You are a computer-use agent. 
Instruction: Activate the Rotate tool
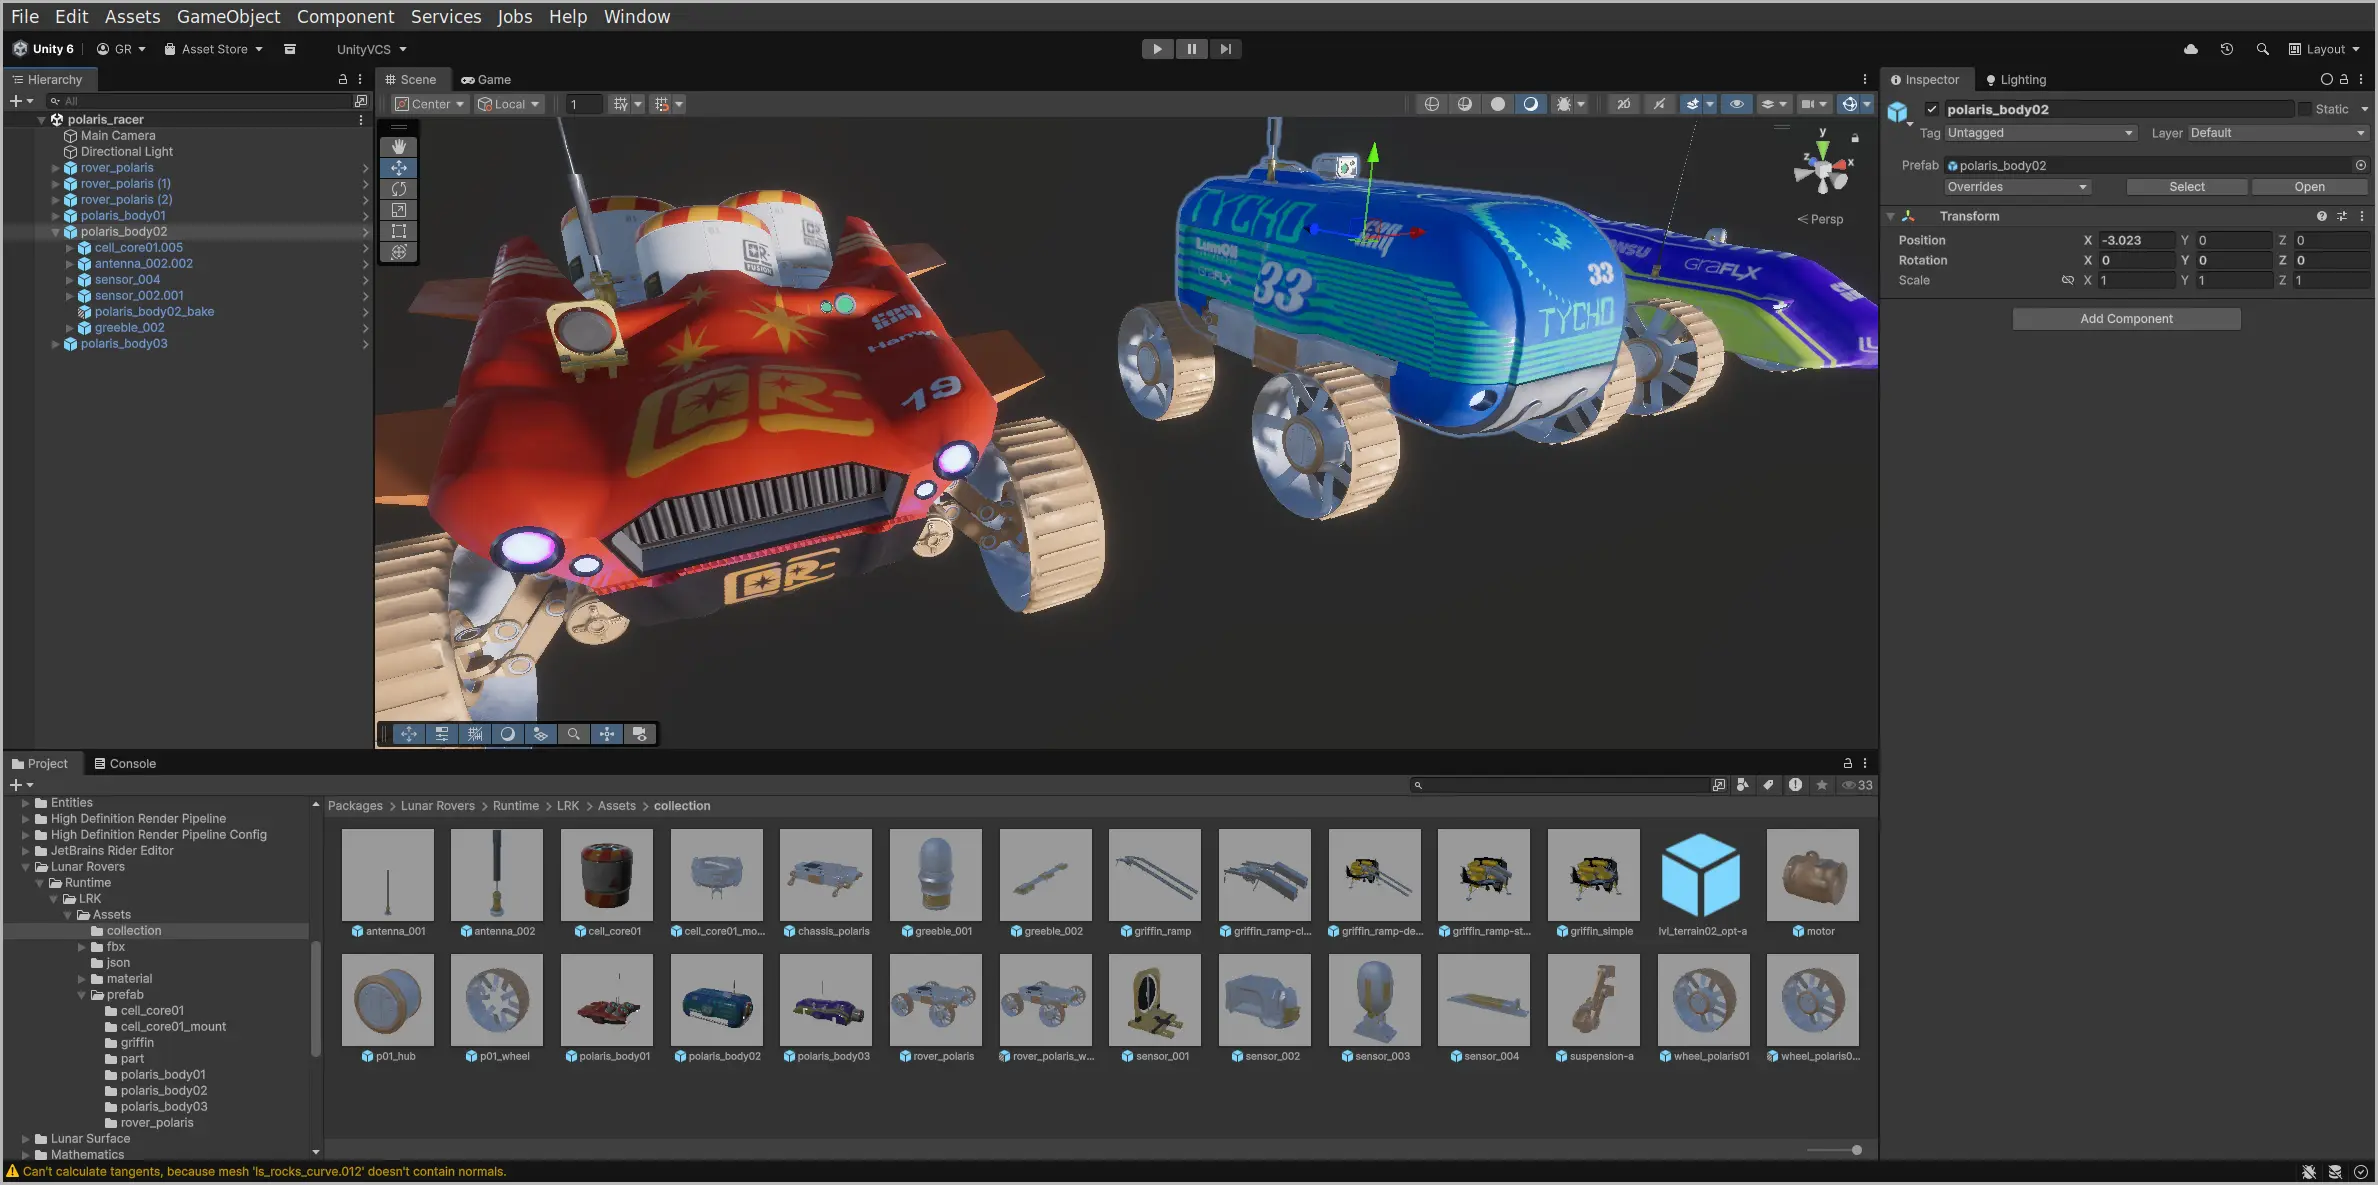coord(399,189)
